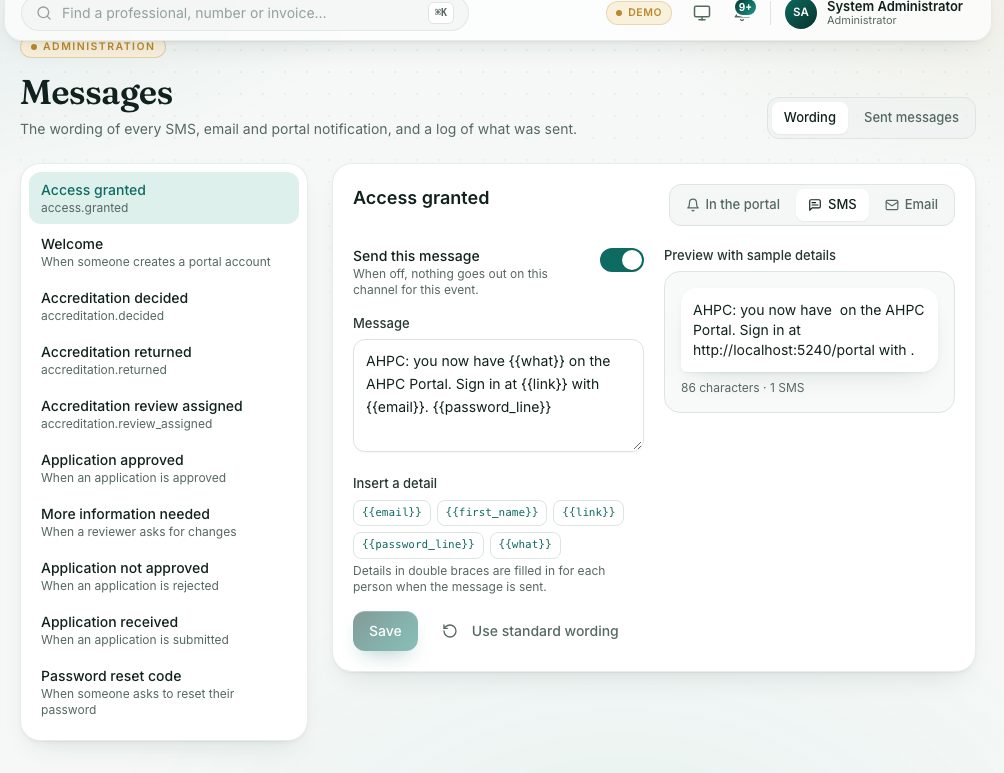
Task: Select Accreditation decided template
Action: (x=163, y=306)
